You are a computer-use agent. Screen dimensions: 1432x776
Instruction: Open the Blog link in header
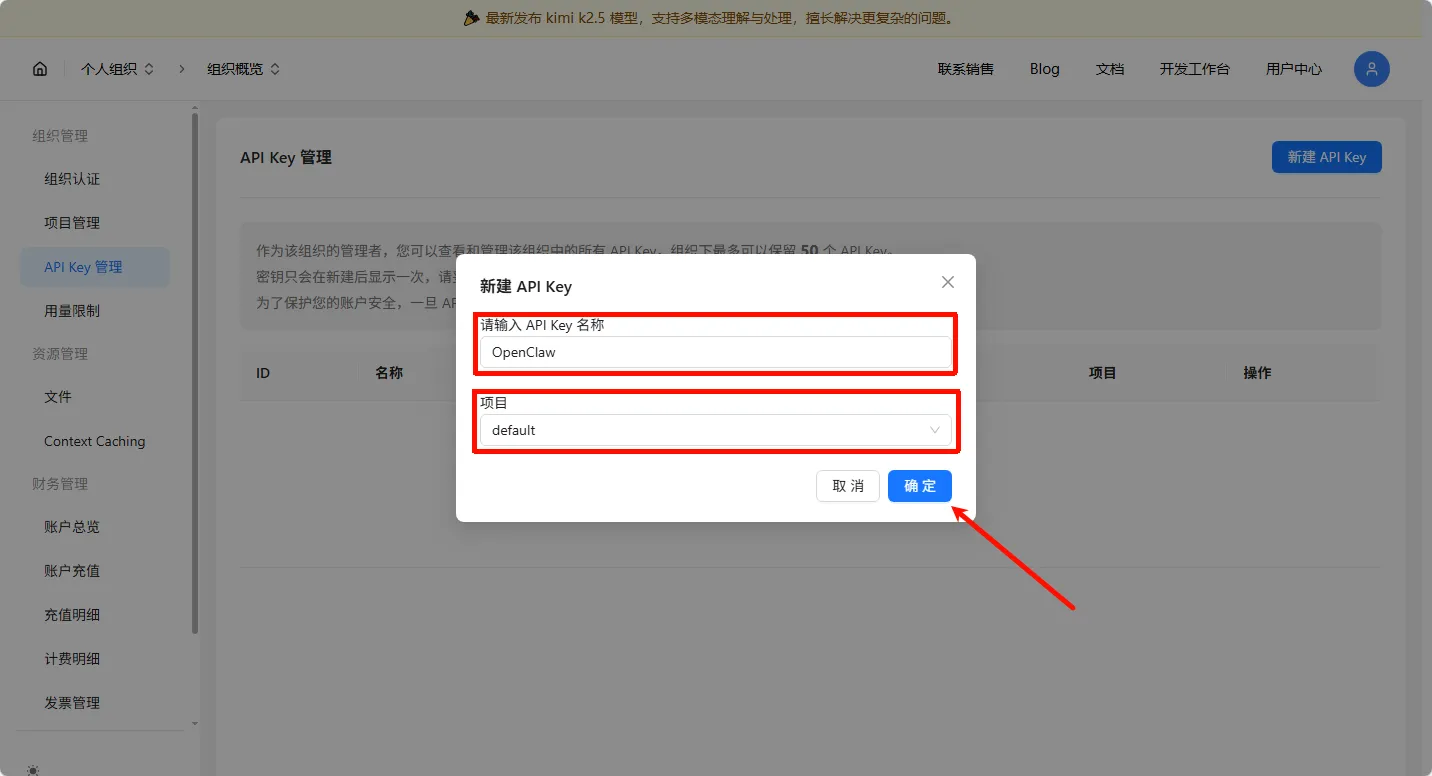pos(1044,69)
